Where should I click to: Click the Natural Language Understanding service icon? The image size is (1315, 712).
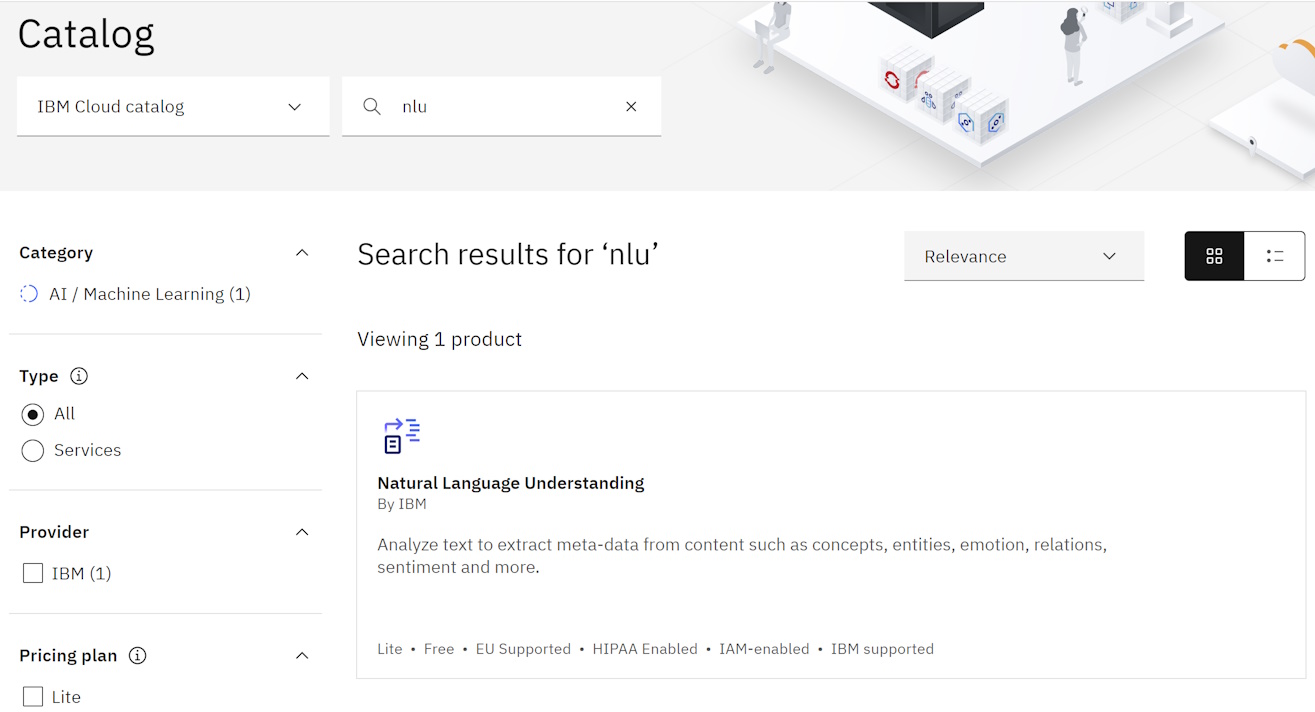(402, 436)
